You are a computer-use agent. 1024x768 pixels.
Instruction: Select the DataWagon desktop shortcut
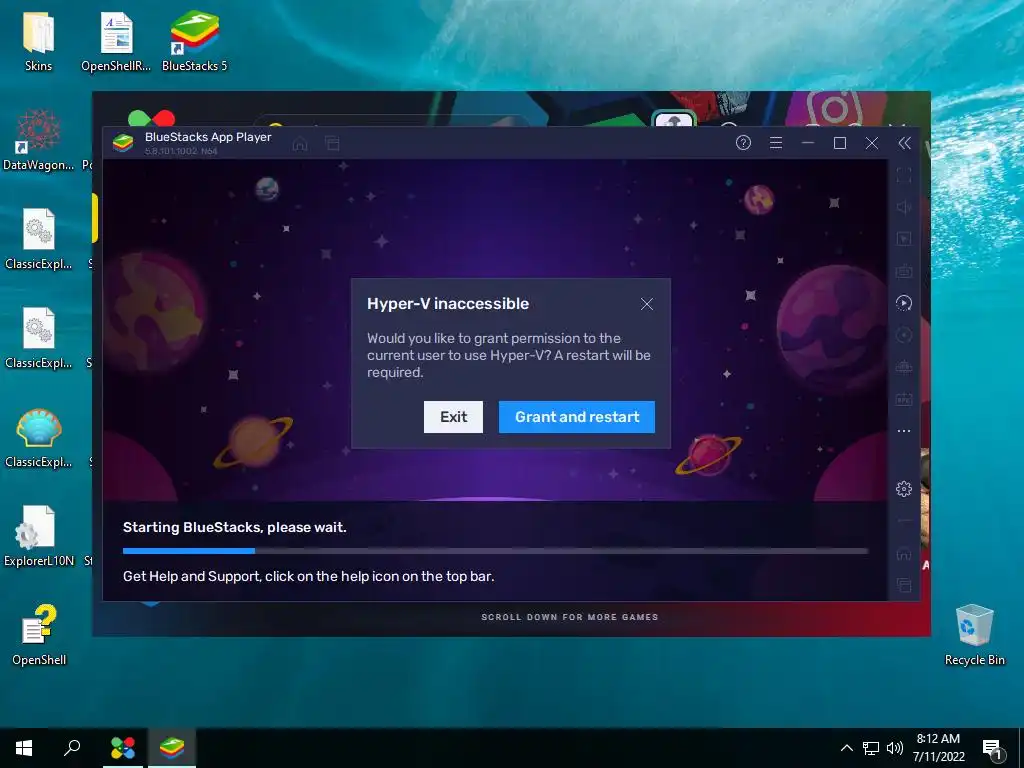39,140
